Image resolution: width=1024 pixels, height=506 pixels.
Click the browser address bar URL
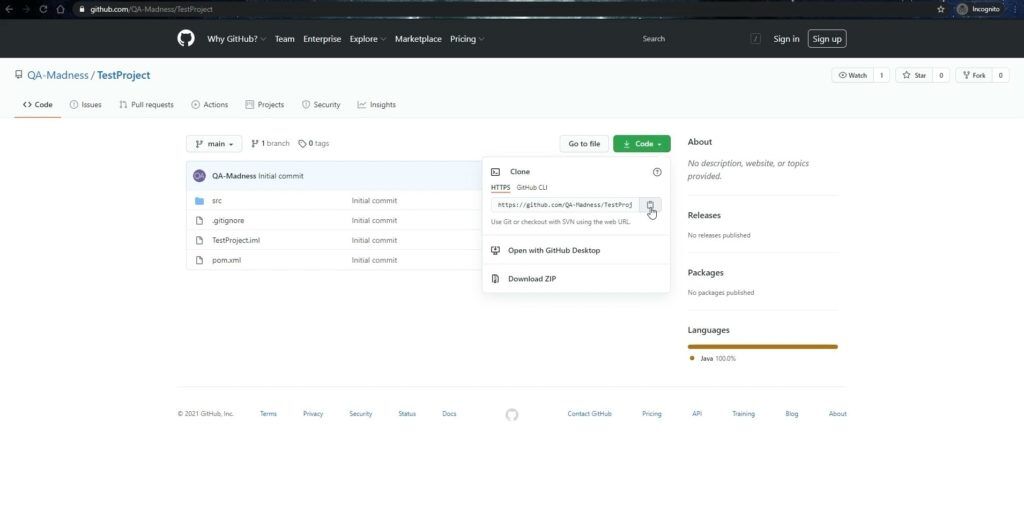point(152,9)
